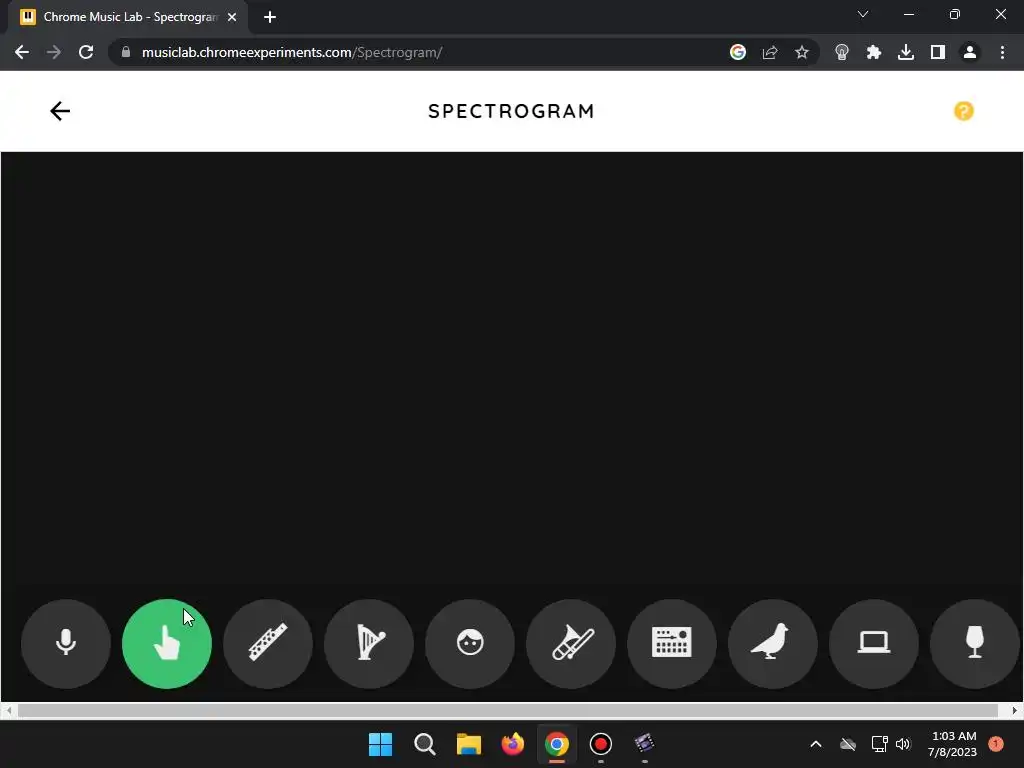Screen dimensions: 1024x768
Task: Play the drum machine sound sample
Action: tap(672, 643)
